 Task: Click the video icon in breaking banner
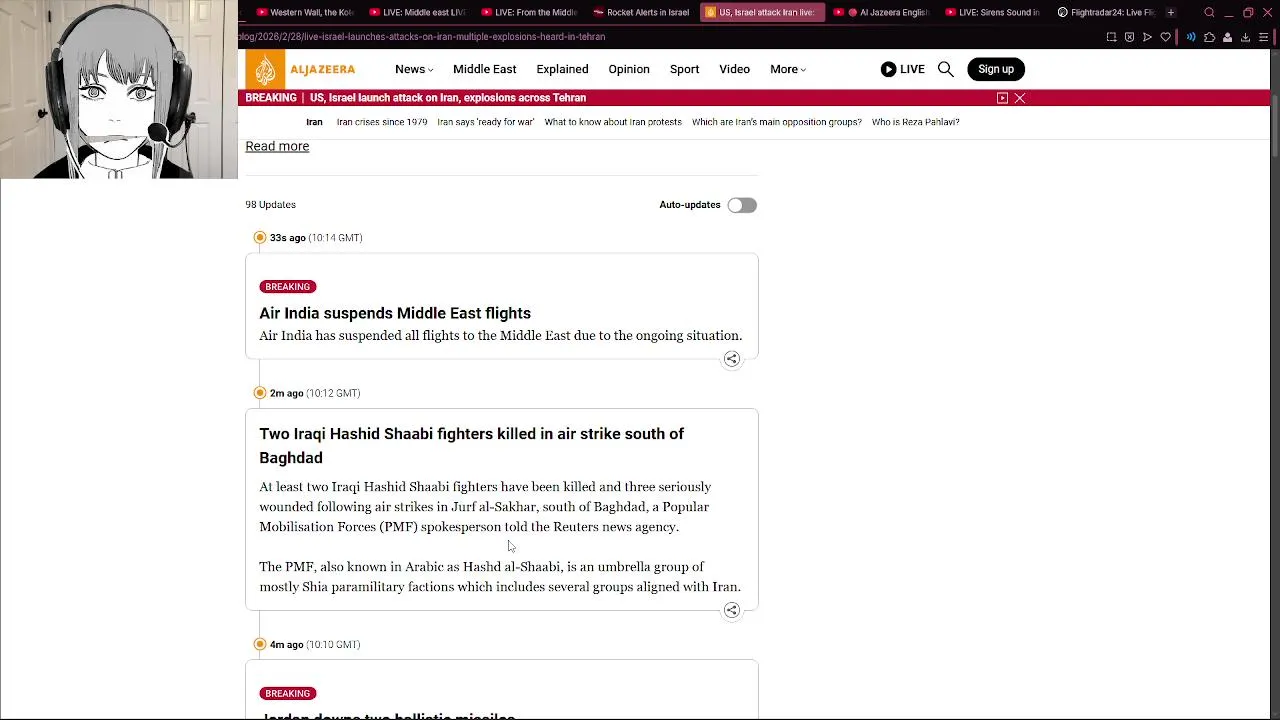pyautogui.click(x=1002, y=98)
